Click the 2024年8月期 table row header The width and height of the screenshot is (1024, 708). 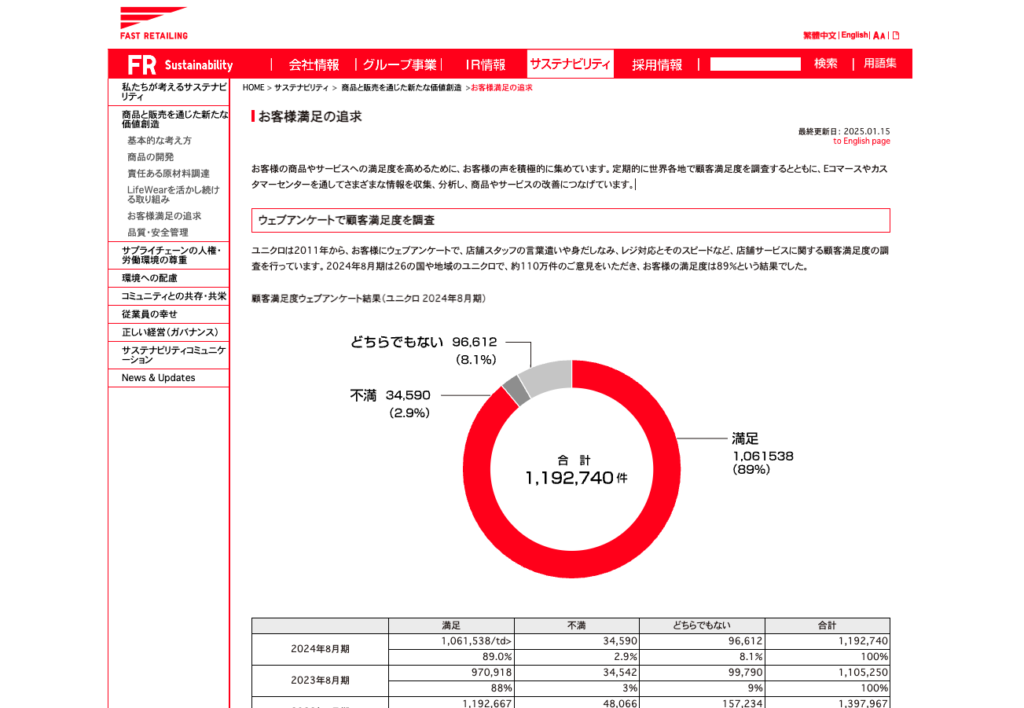[x=320, y=649]
